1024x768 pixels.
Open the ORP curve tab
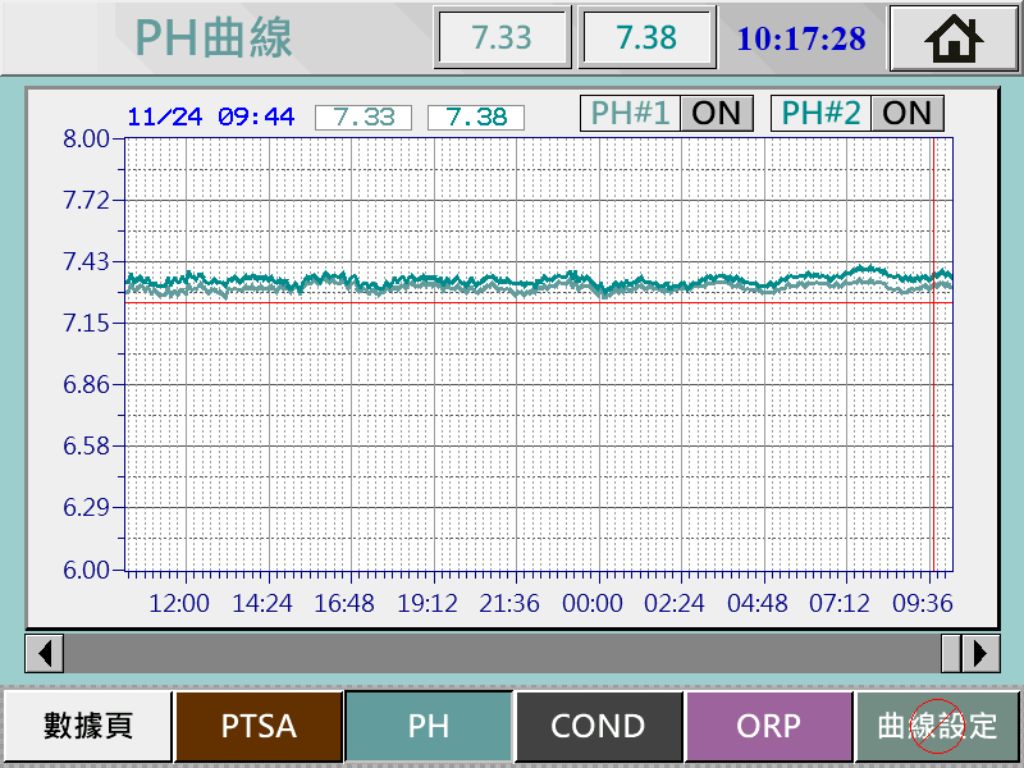click(768, 726)
